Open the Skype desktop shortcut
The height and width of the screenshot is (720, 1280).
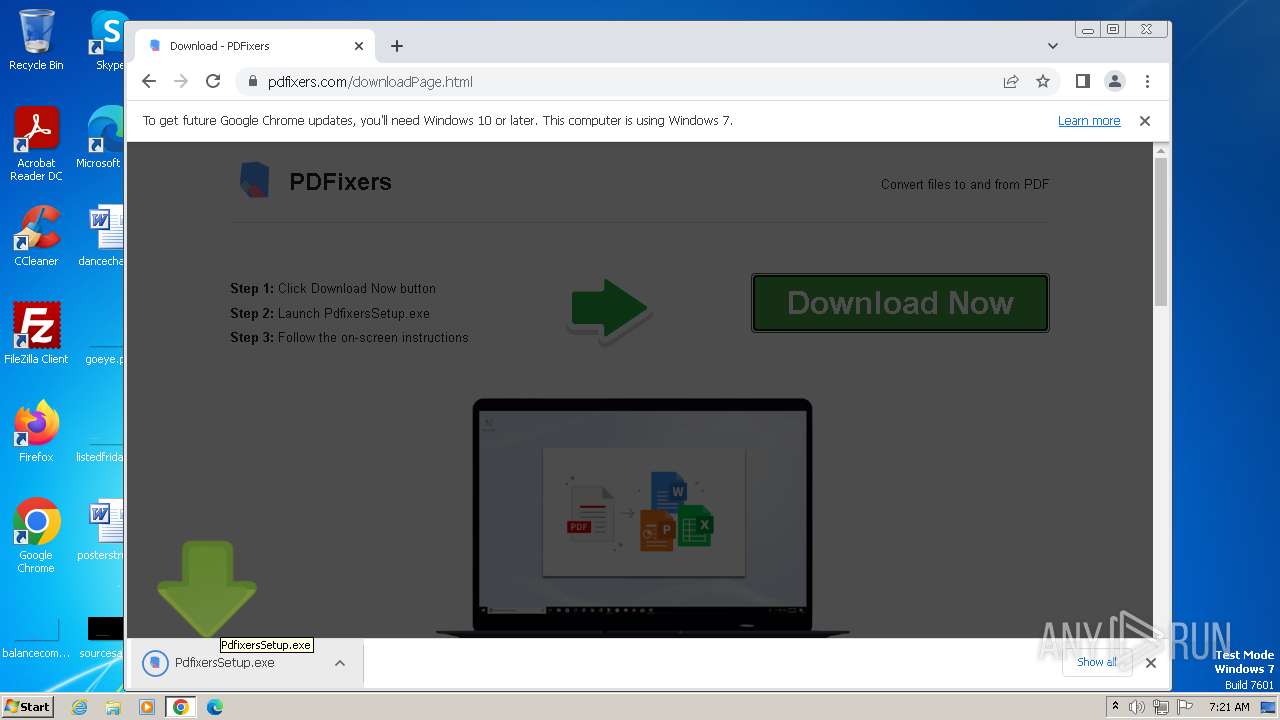108,40
